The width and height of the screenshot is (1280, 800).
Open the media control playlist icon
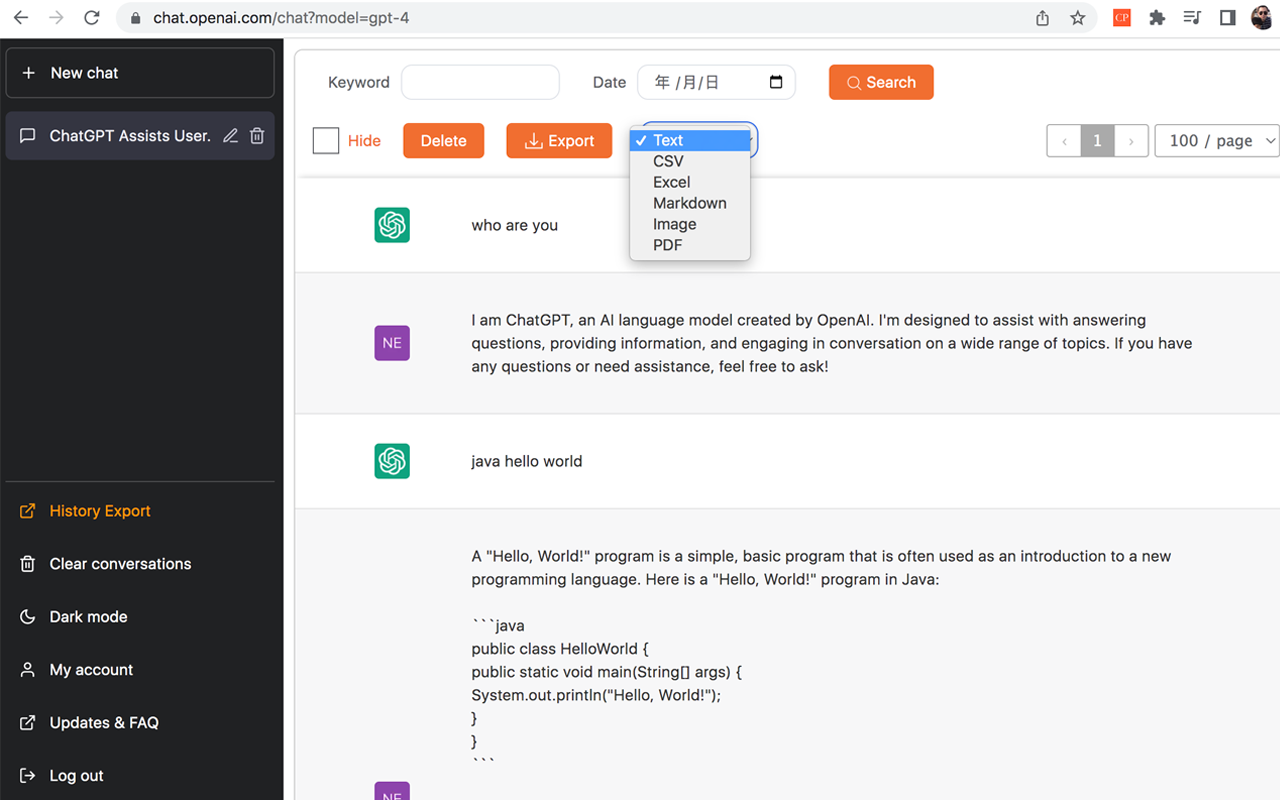tap(1192, 18)
